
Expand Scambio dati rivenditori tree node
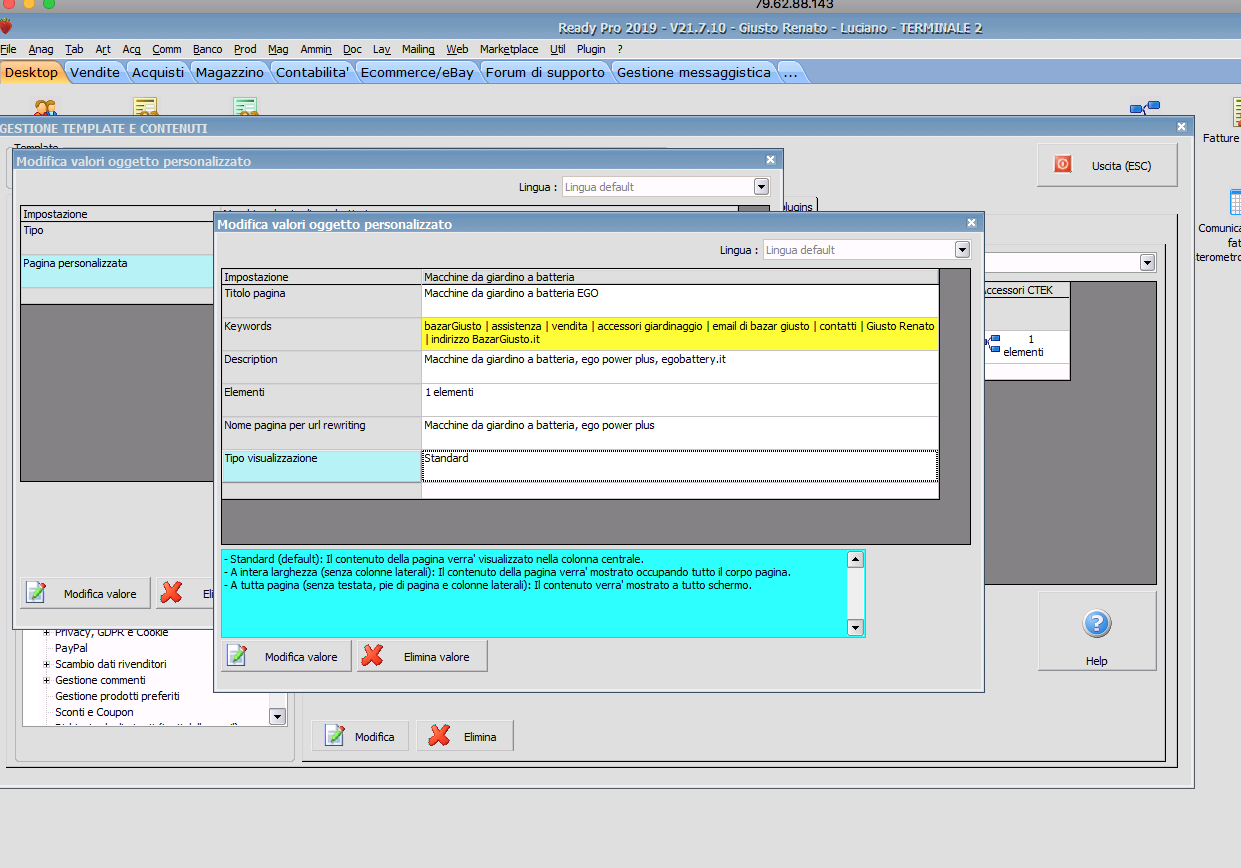(x=46, y=664)
